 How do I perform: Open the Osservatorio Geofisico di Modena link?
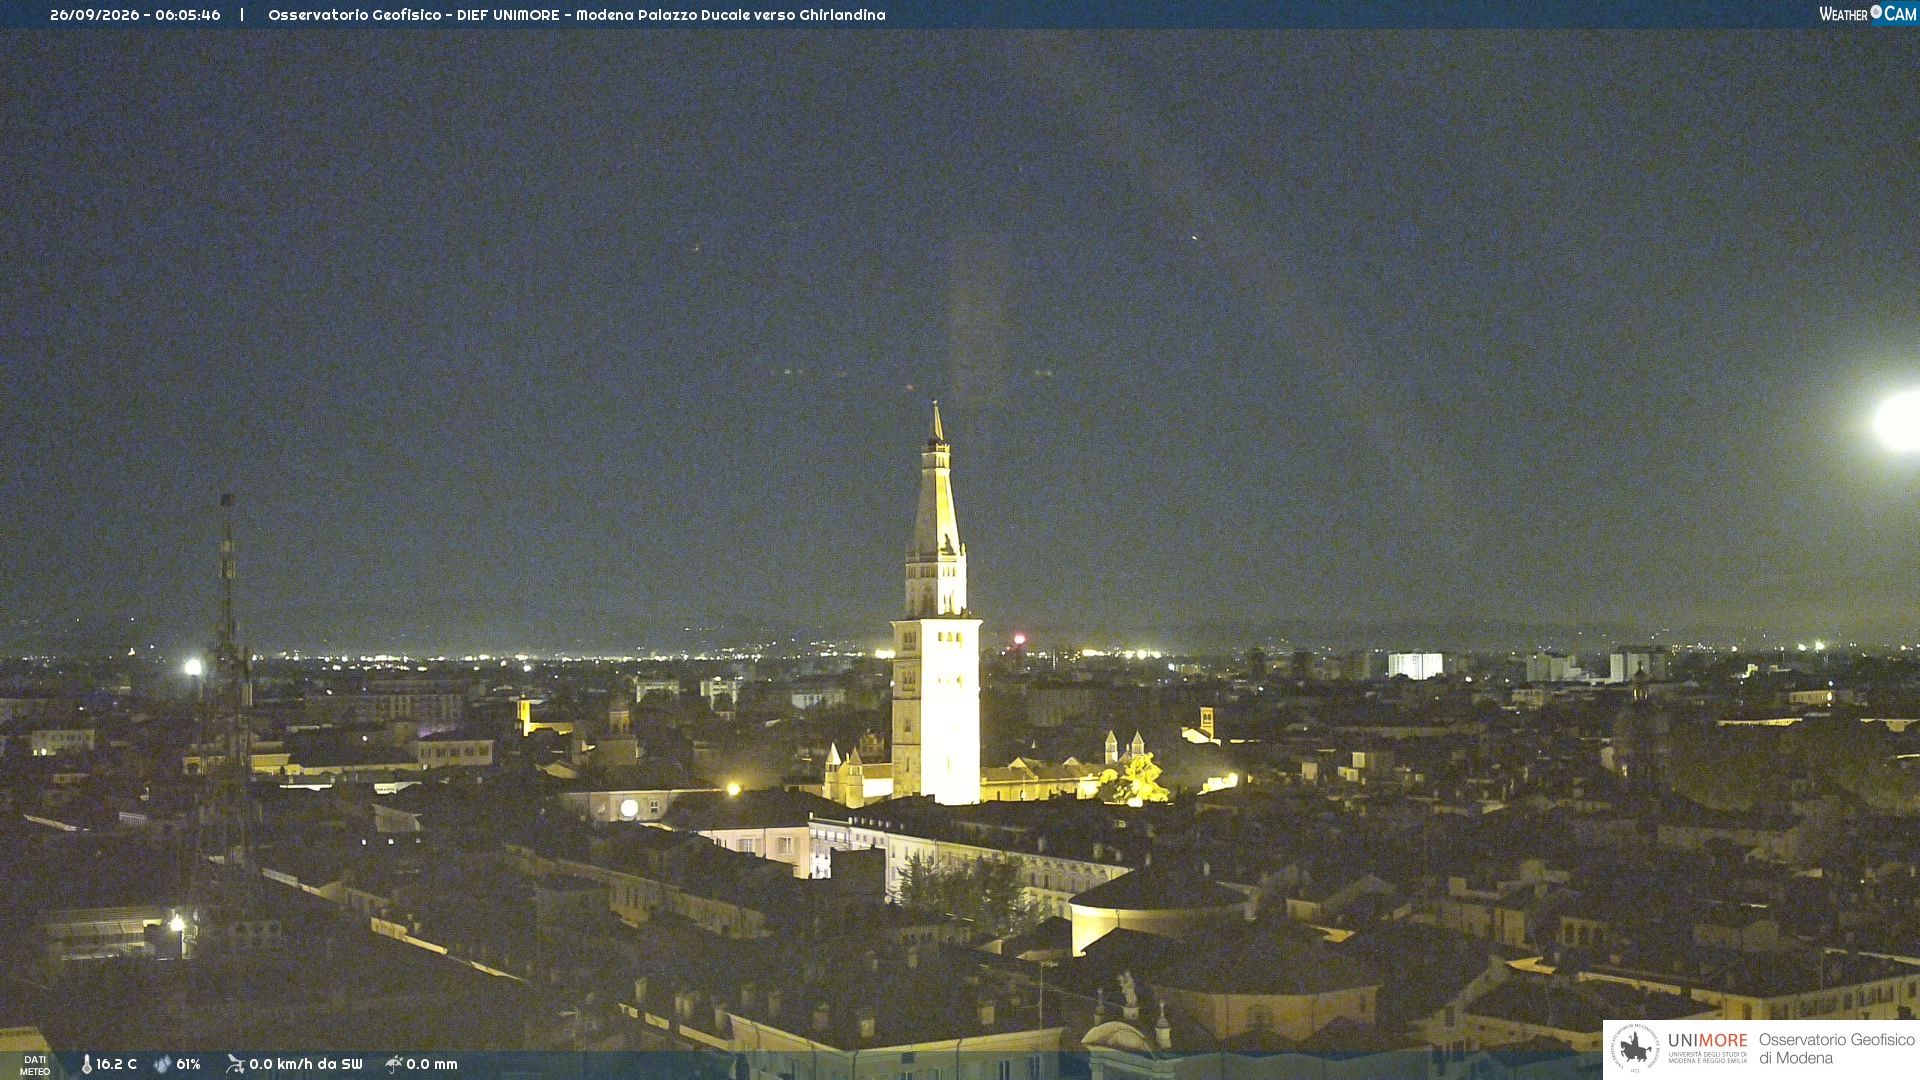(x=1836, y=1048)
